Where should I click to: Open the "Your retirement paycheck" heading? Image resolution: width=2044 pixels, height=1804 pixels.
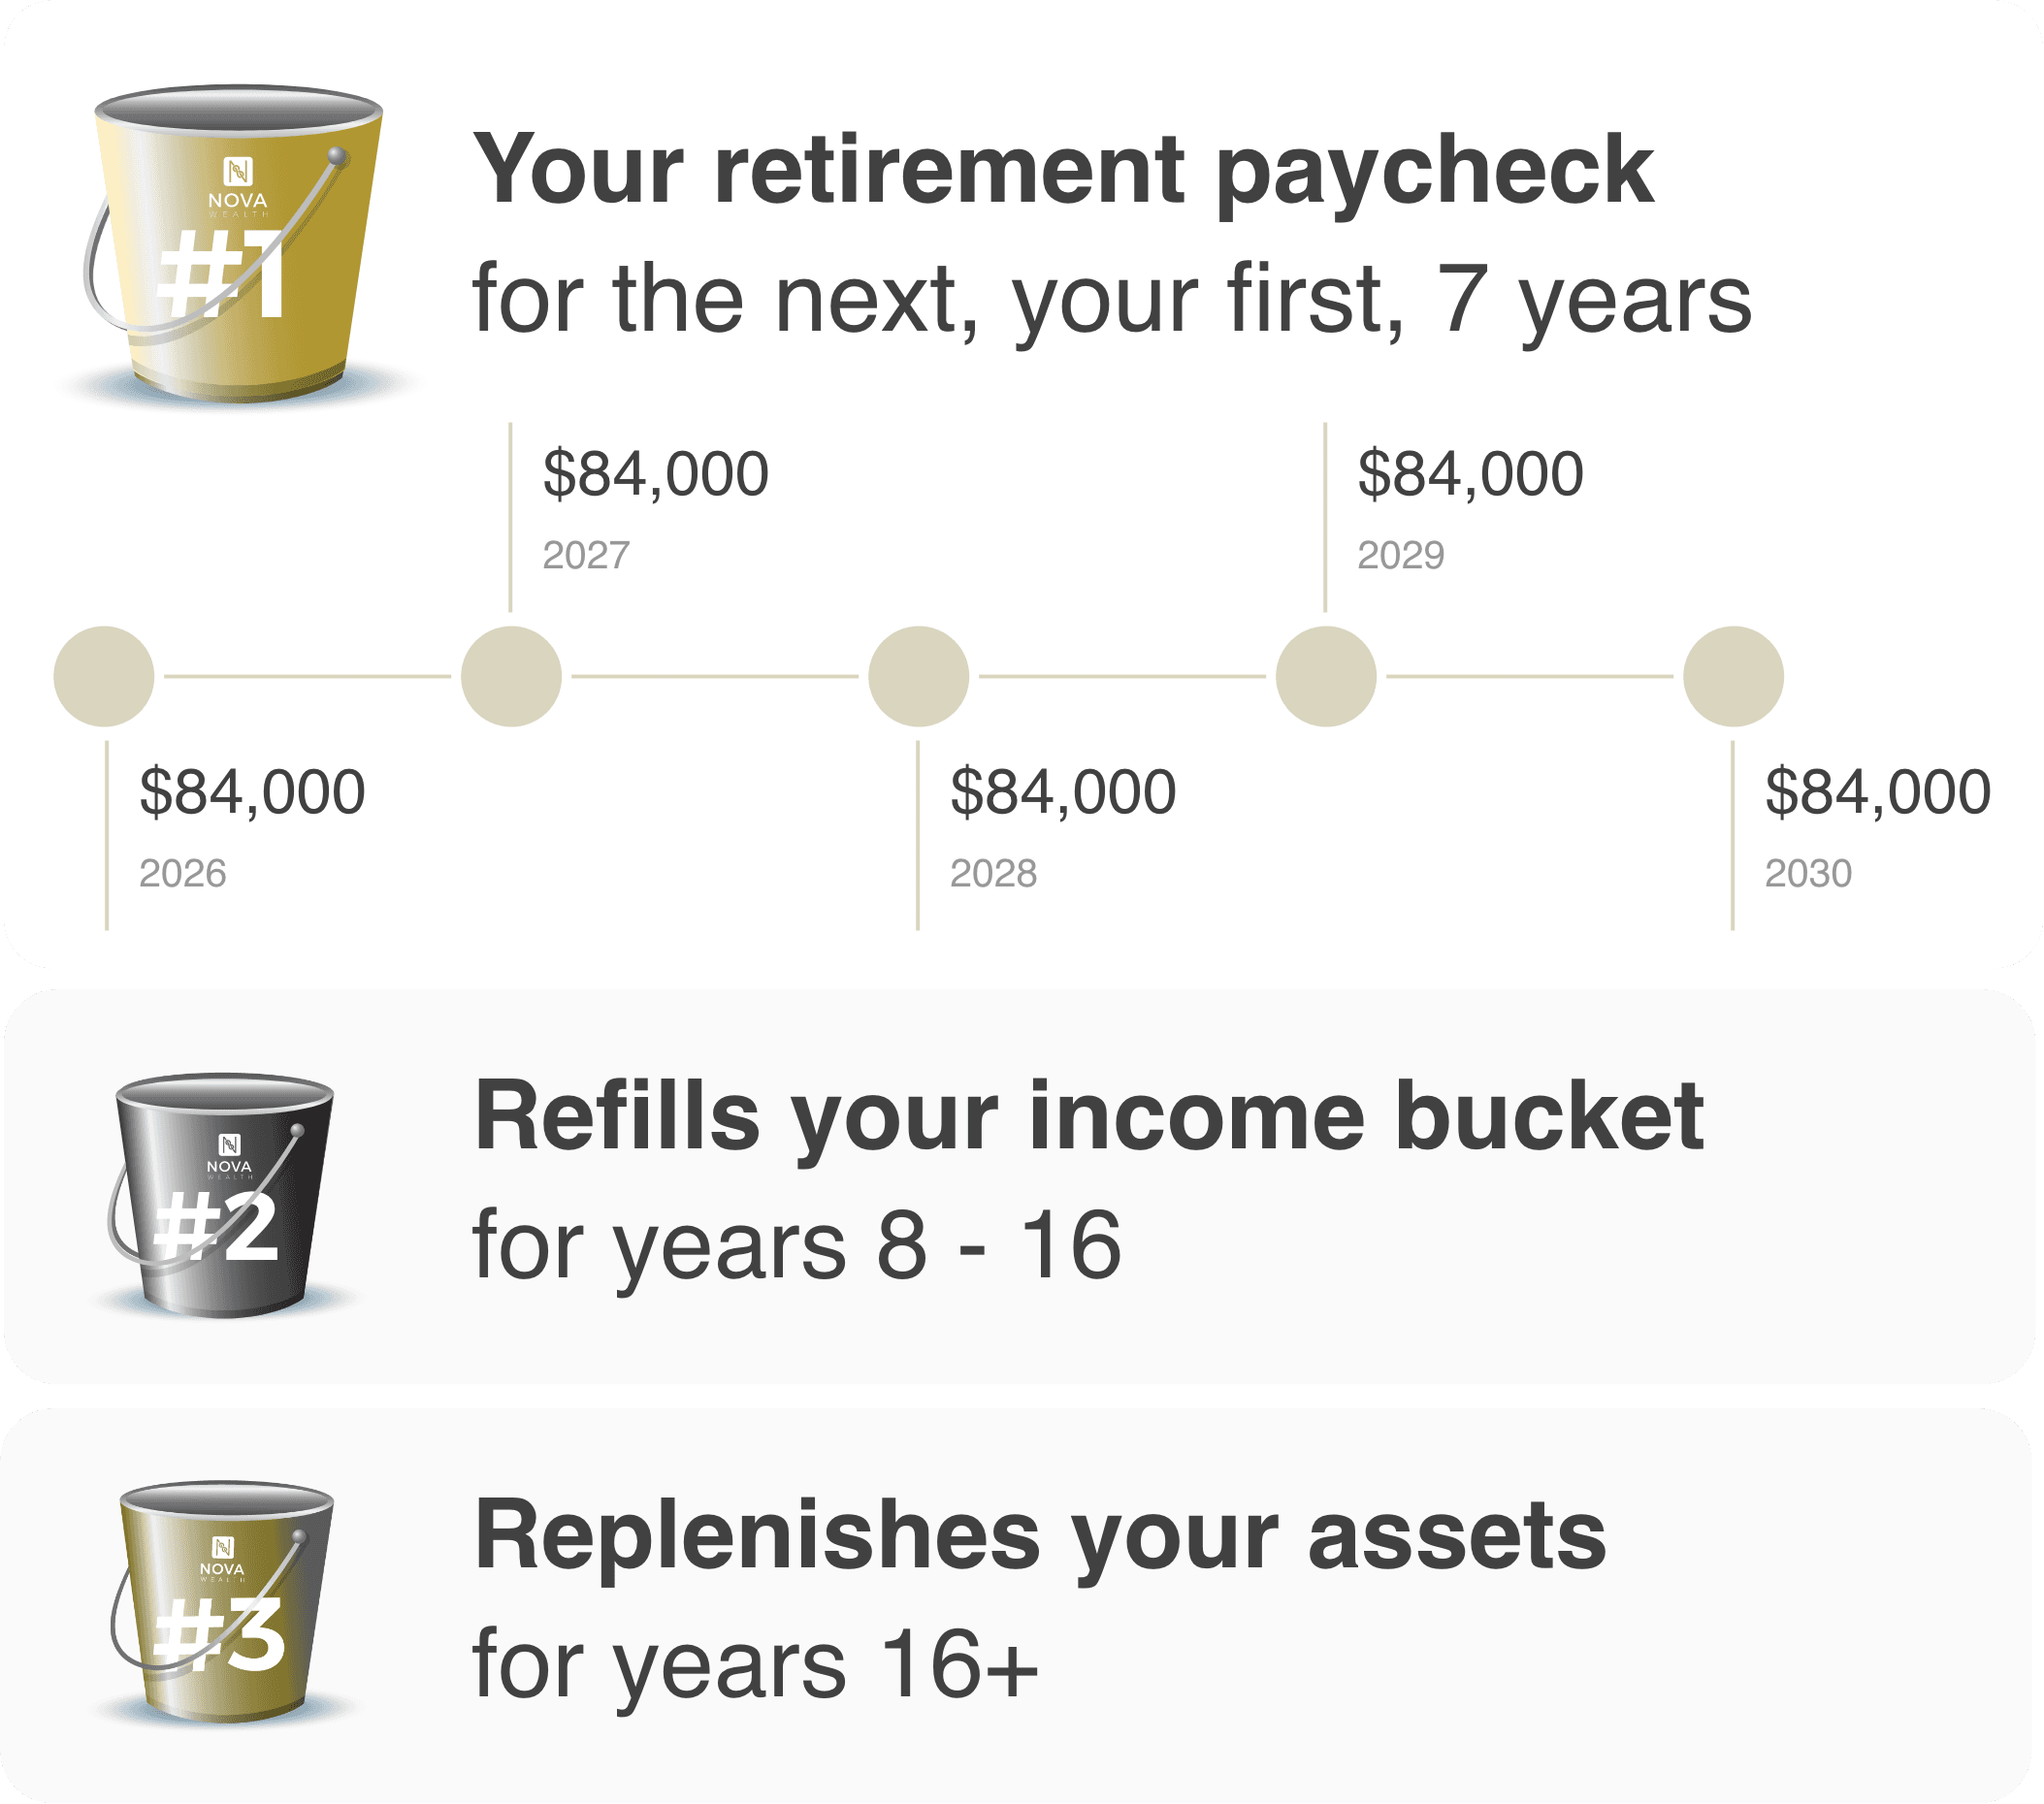coord(1063,172)
